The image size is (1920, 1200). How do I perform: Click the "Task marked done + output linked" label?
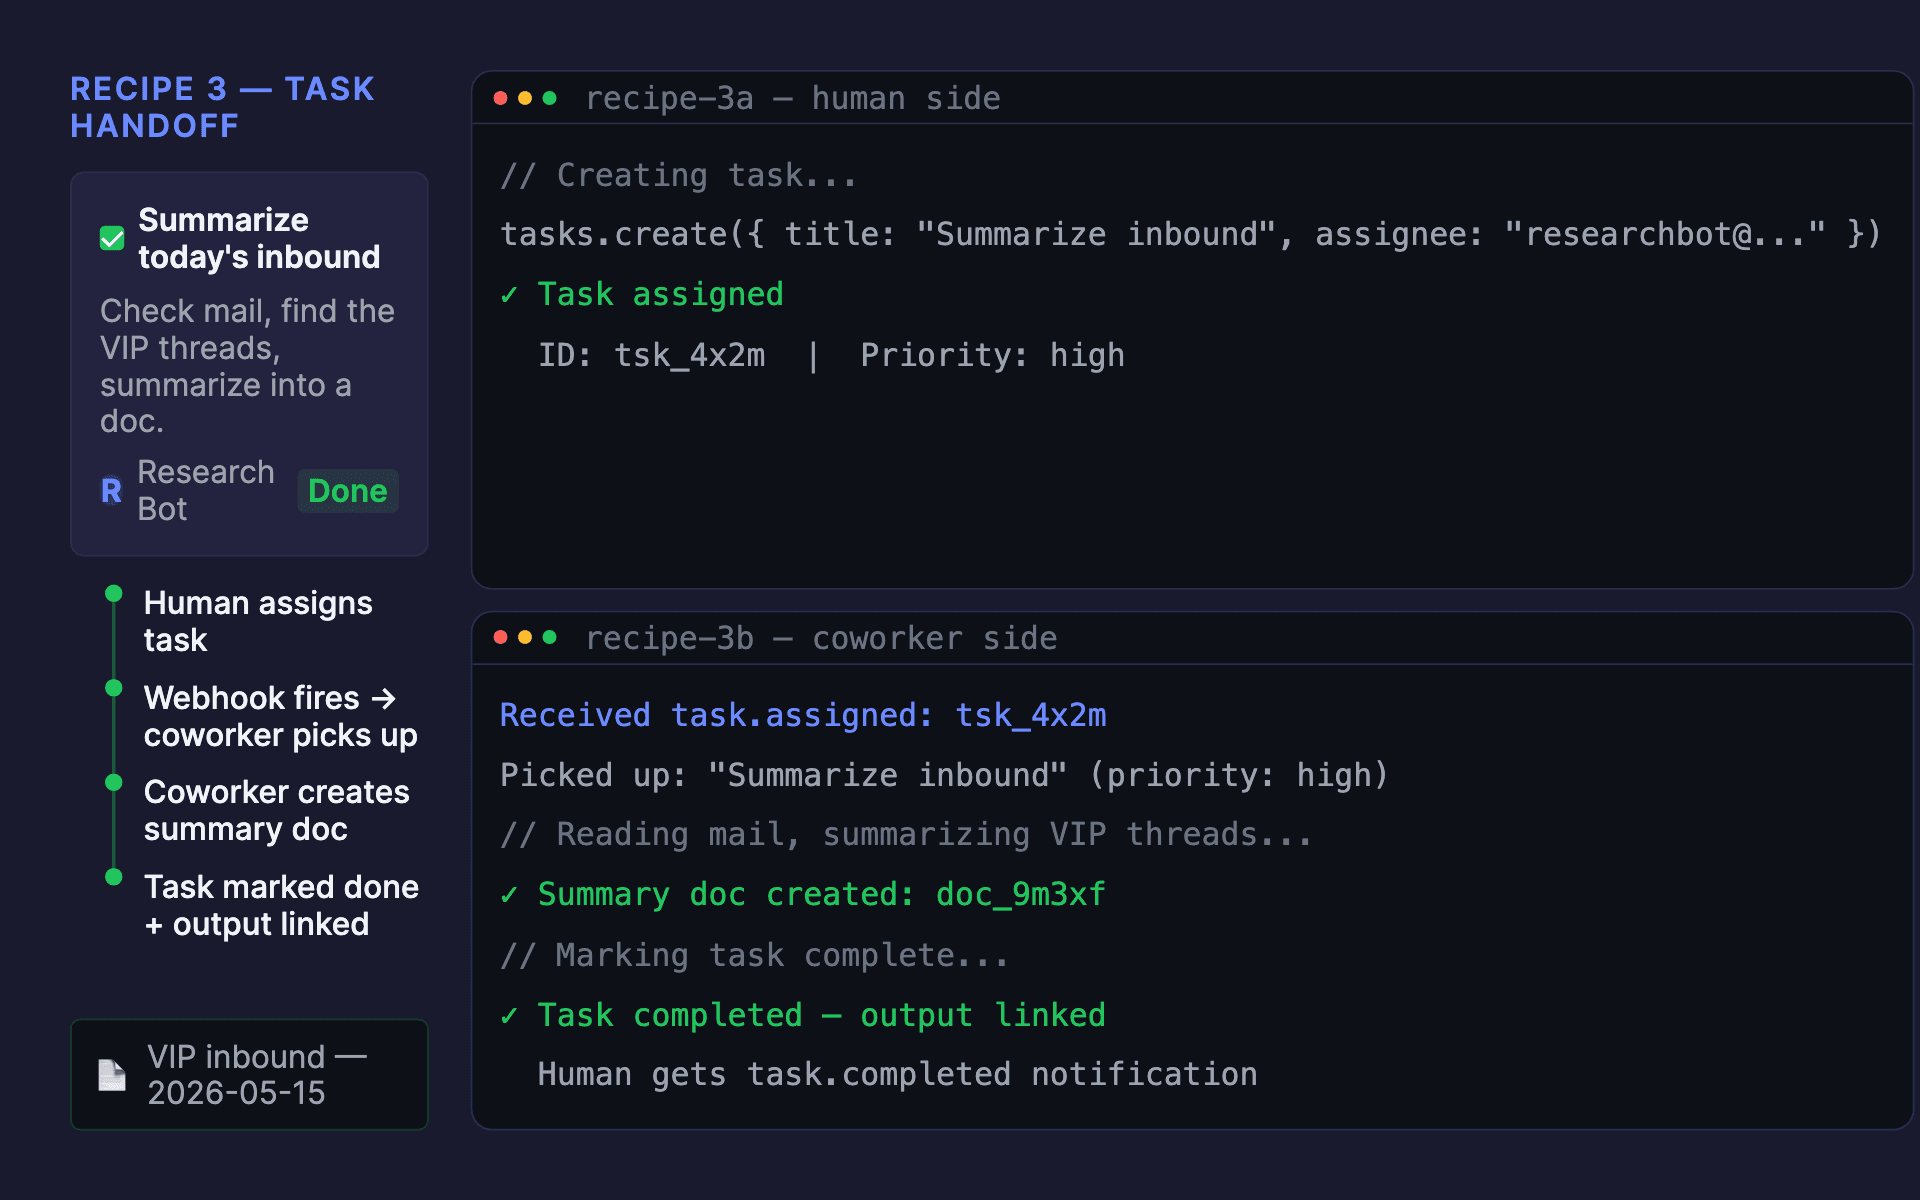point(281,905)
